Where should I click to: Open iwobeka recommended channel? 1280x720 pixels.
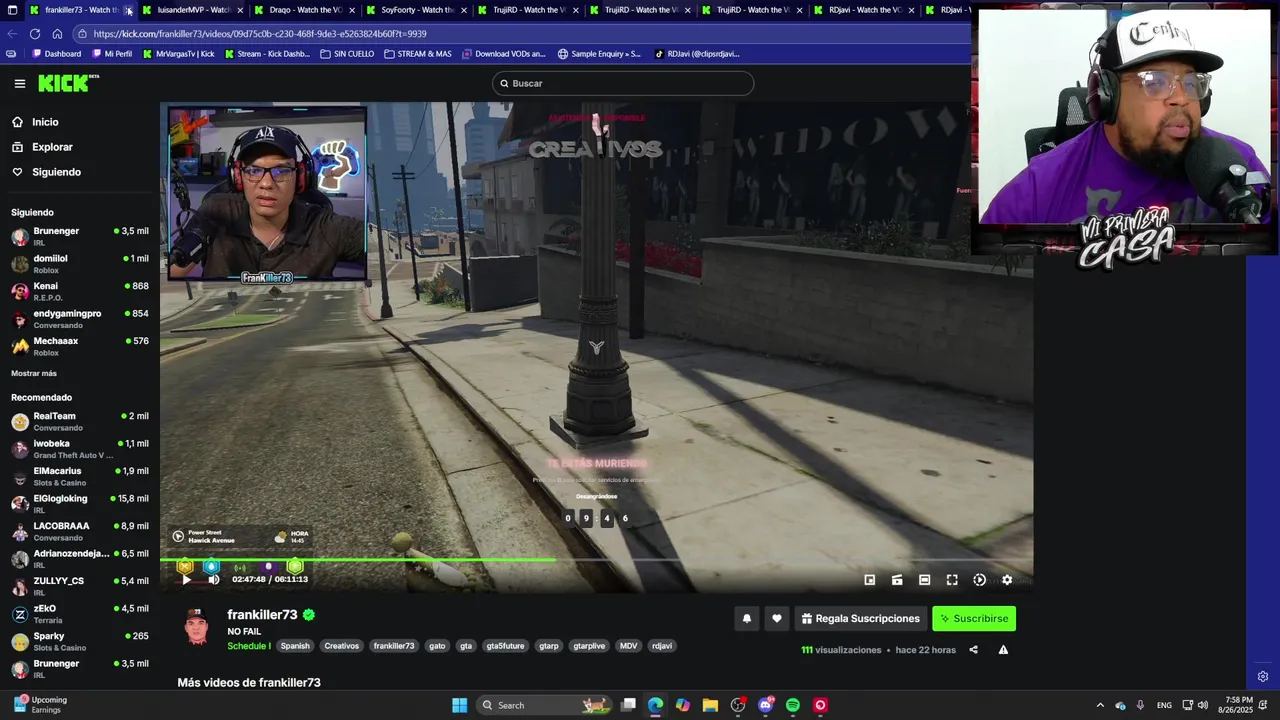click(80, 449)
